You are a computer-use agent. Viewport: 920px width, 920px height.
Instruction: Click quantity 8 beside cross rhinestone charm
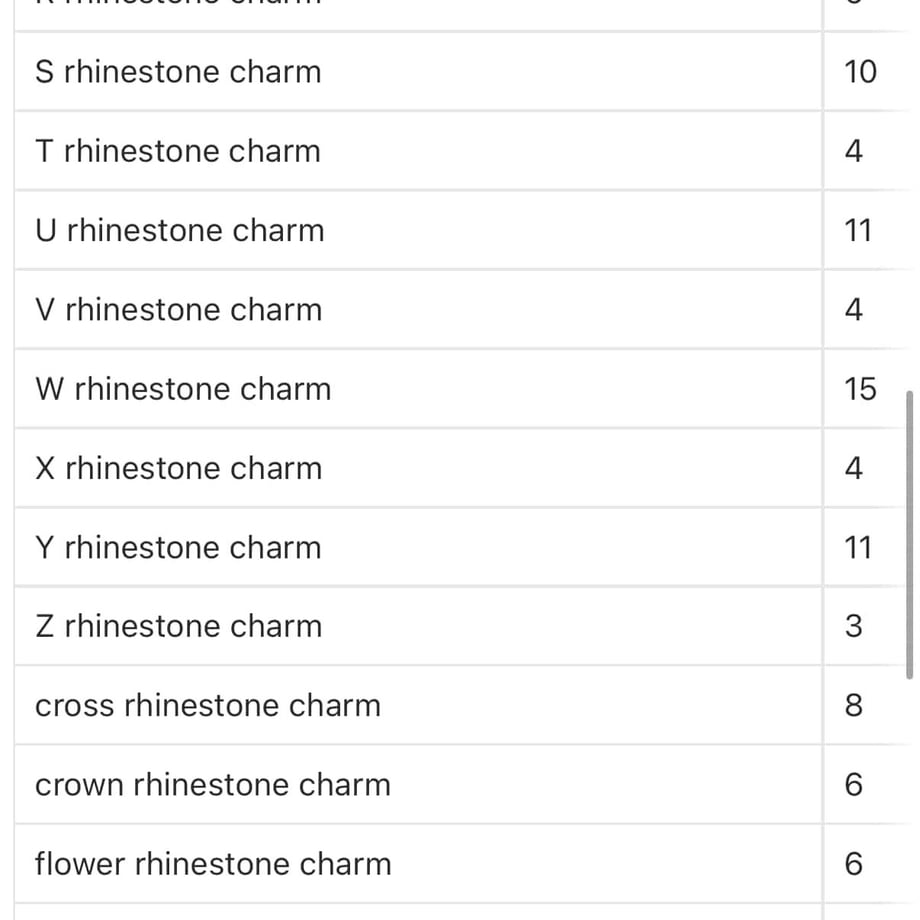[x=854, y=706]
